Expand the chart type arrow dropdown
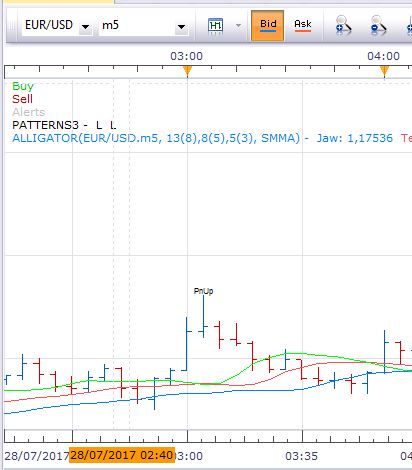The image size is (412, 470). coord(238,26)
